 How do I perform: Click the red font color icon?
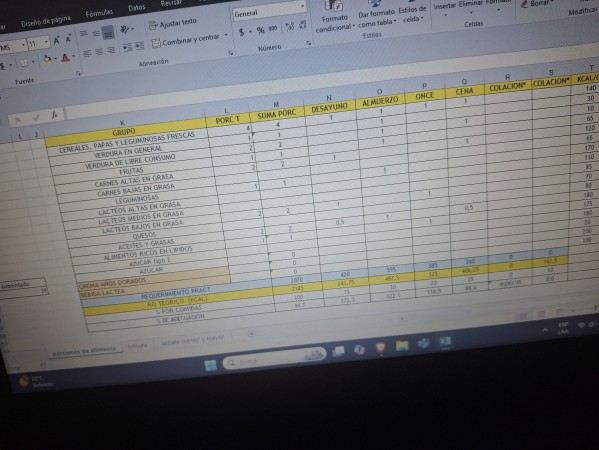click(65, 58)
